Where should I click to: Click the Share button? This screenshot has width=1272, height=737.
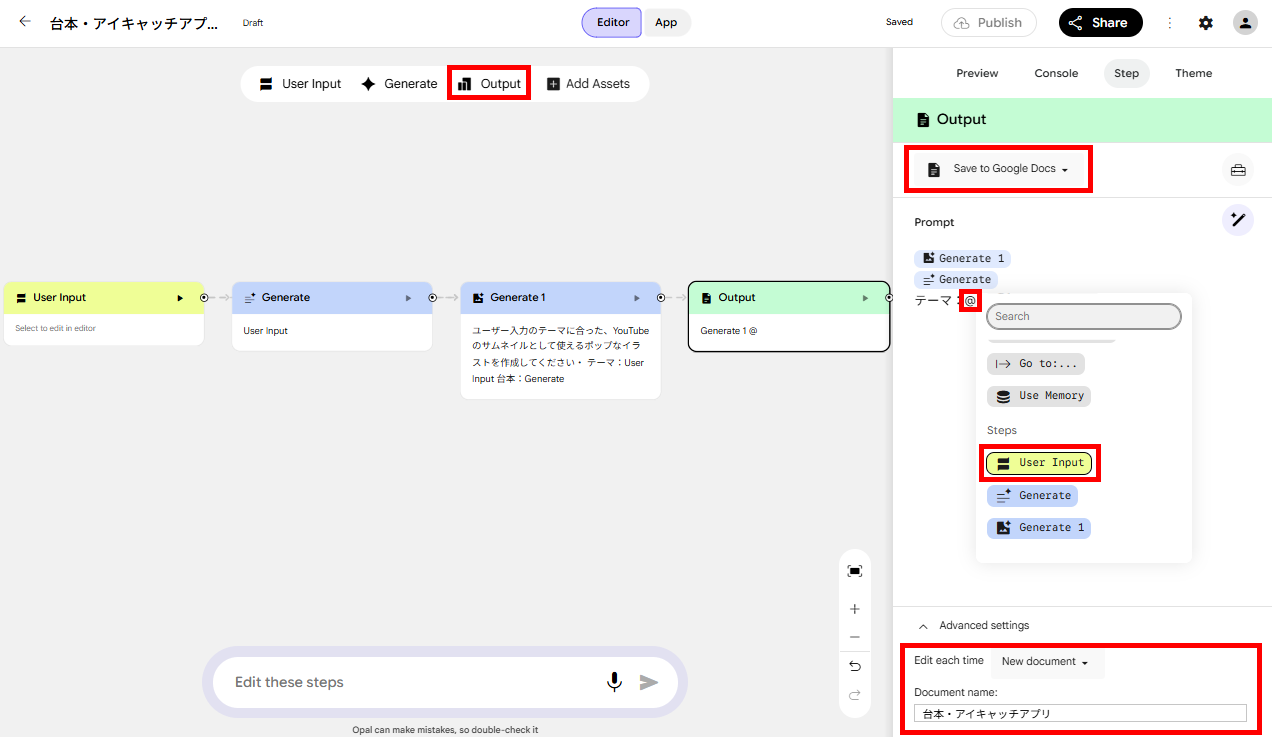coord(1100,22)
